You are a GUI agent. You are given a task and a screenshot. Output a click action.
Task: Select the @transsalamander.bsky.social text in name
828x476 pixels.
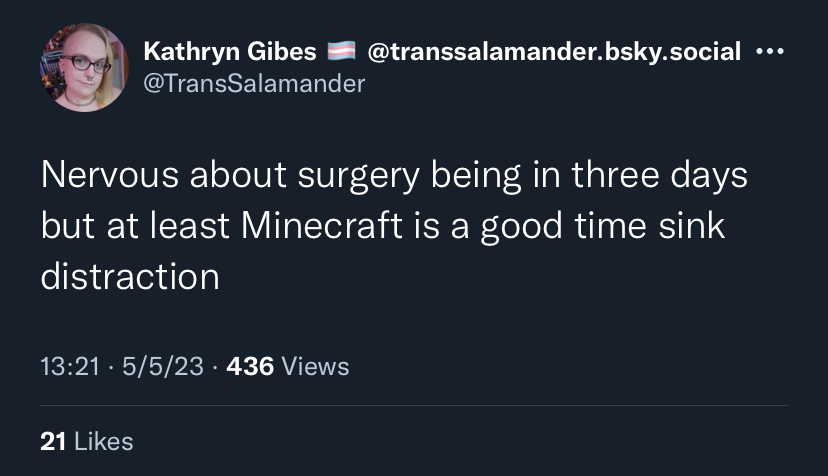tap(554, 51)
